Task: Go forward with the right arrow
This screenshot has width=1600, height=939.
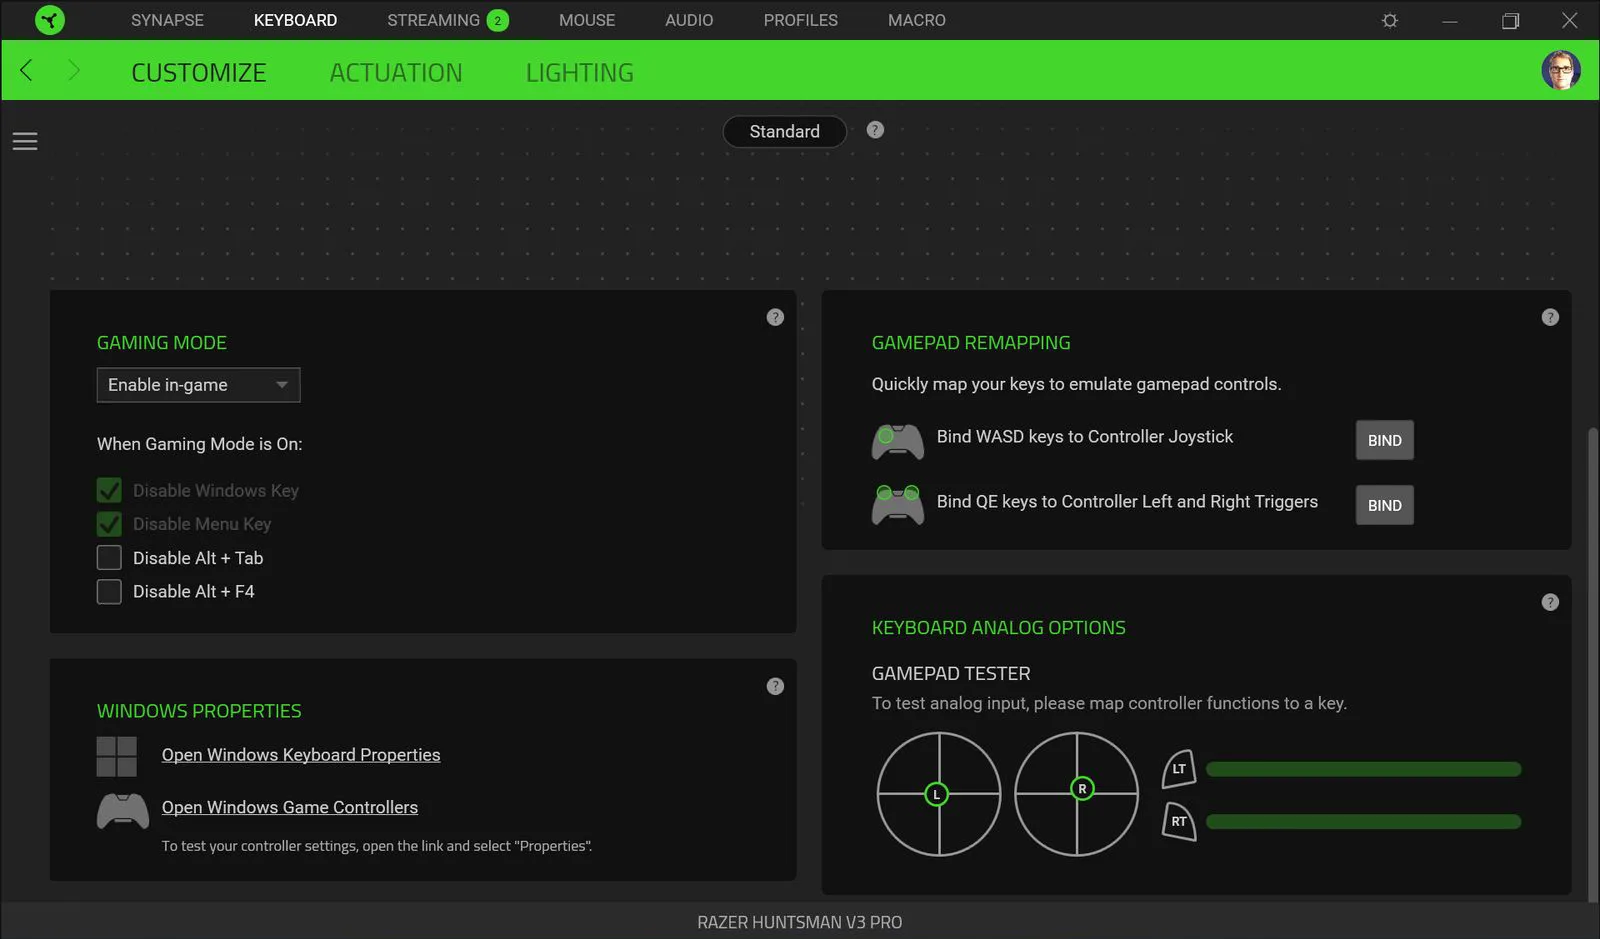Action: click(73, 70)
